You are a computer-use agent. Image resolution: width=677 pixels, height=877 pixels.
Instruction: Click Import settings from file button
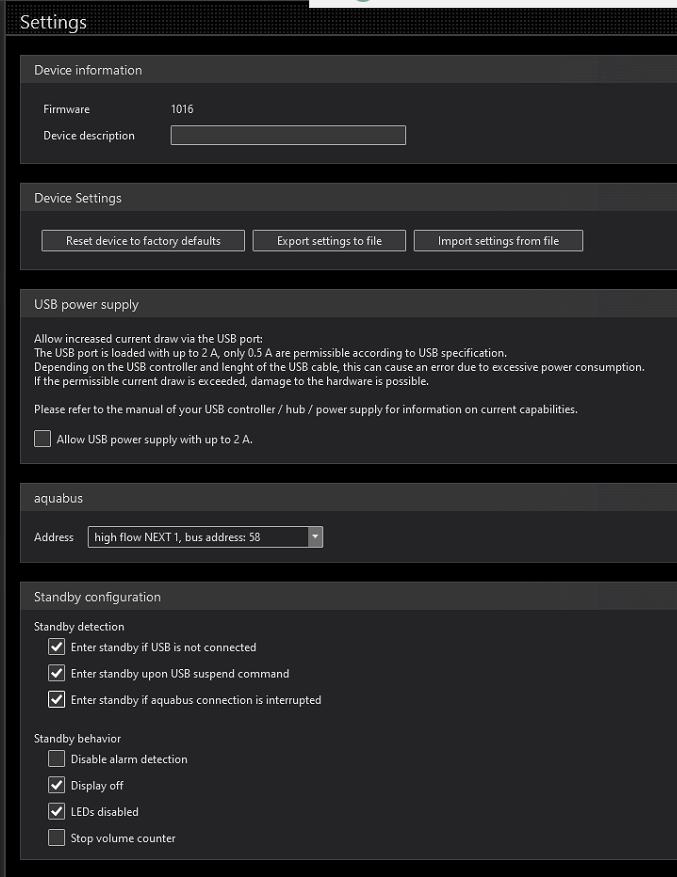497,241
